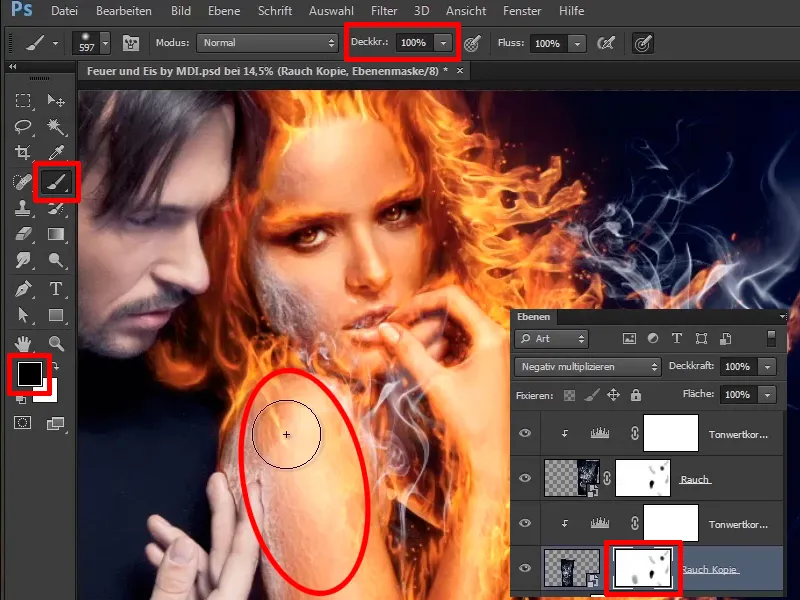Select the History Brush tool
Viewport: 800px width, 600px height.
pyautogui.click(x=56, y=208)
